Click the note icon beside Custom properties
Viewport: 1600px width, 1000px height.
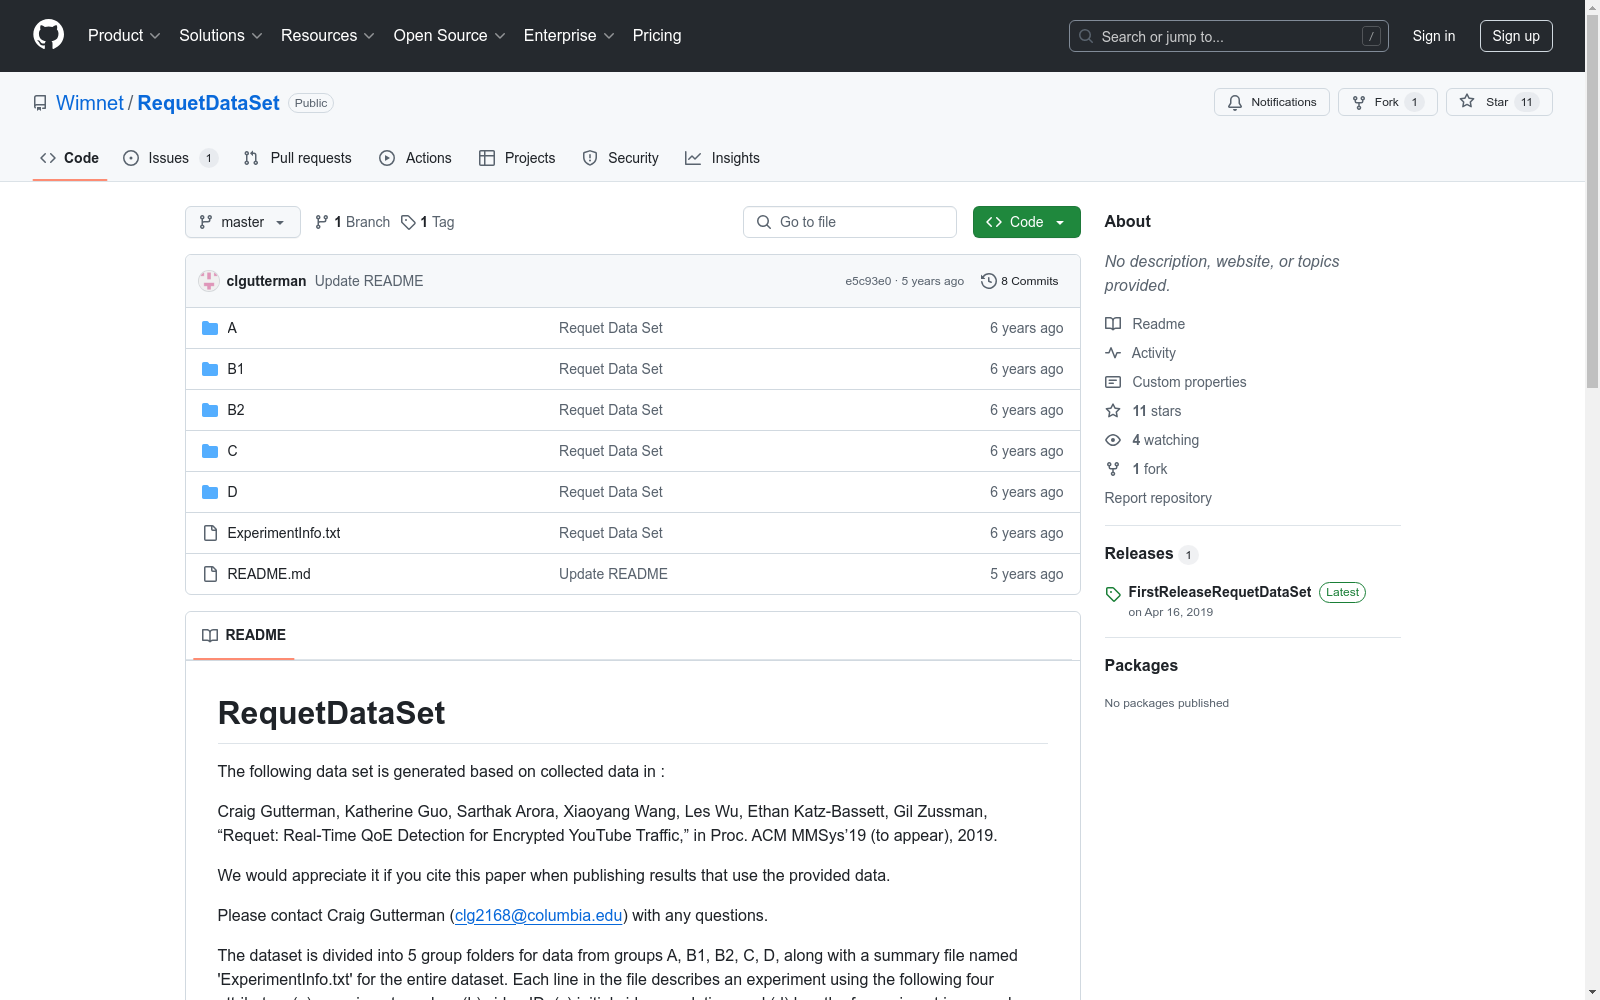tap(1113, 382)
